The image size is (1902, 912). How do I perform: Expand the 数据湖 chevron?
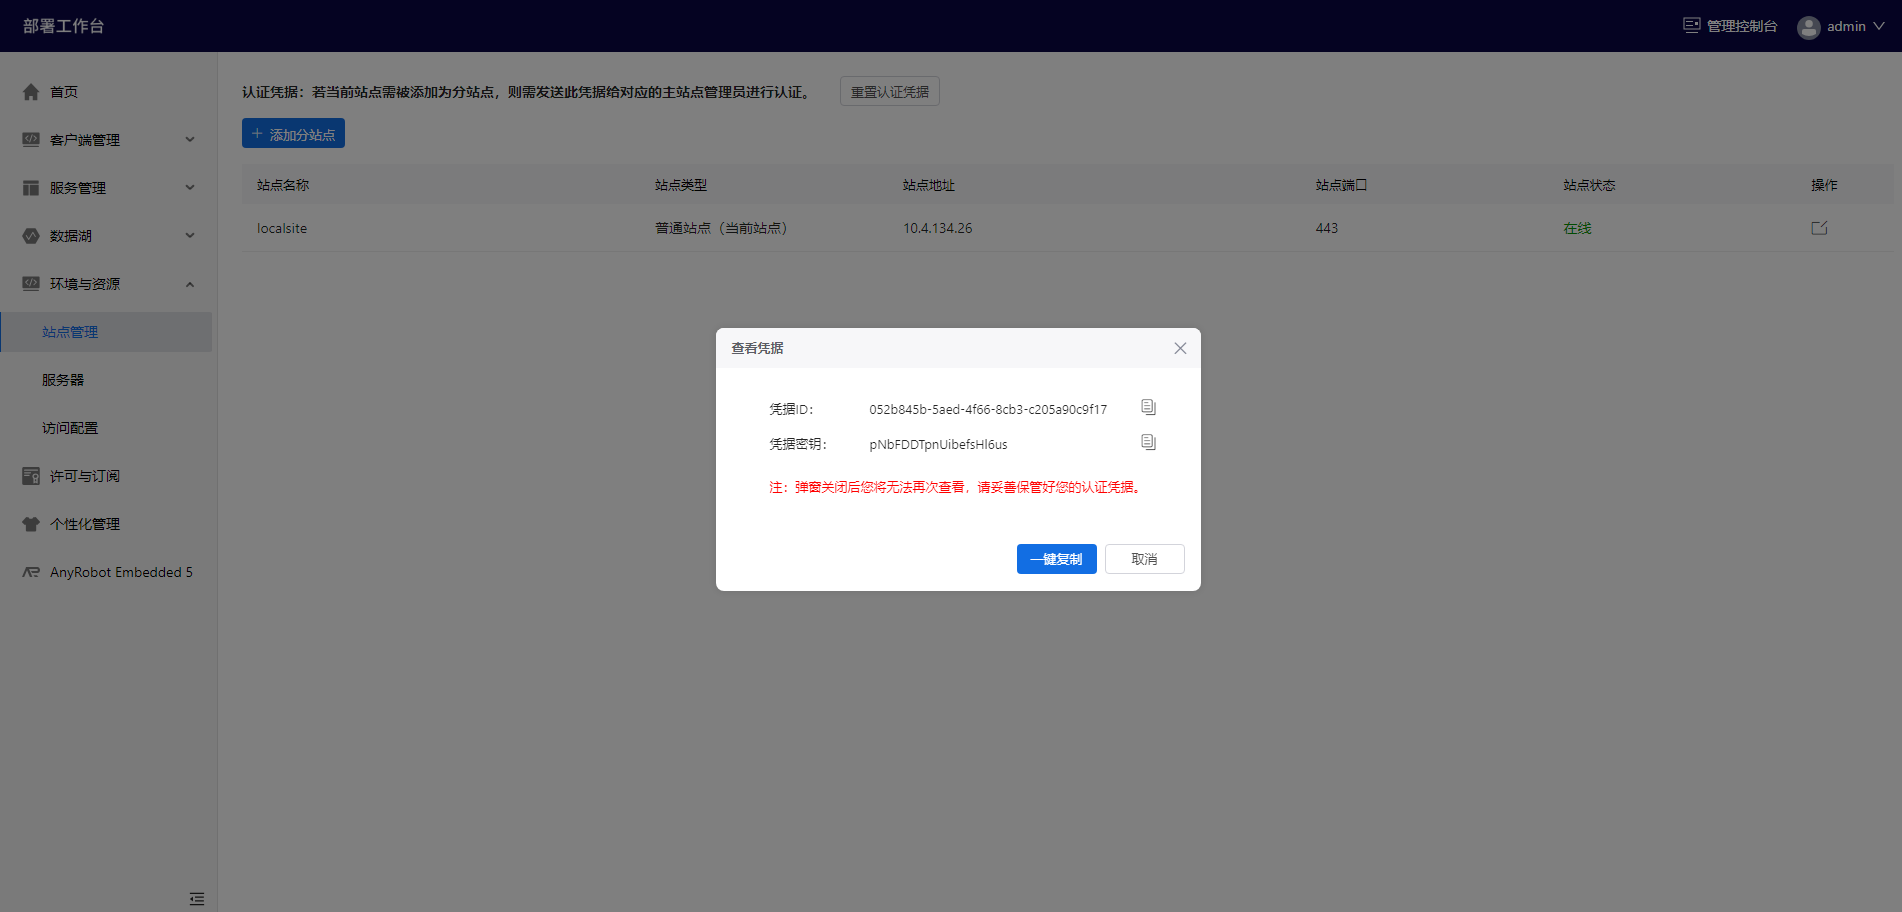tap(190, 236)
